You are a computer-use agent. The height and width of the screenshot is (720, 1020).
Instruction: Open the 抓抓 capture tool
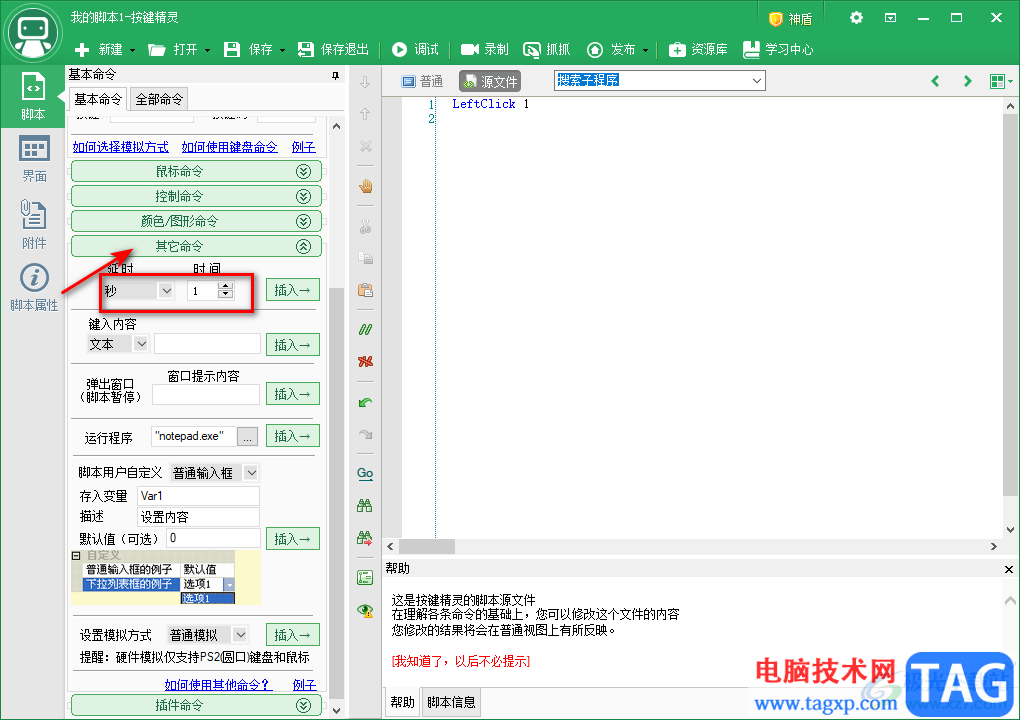pos(546,49)
